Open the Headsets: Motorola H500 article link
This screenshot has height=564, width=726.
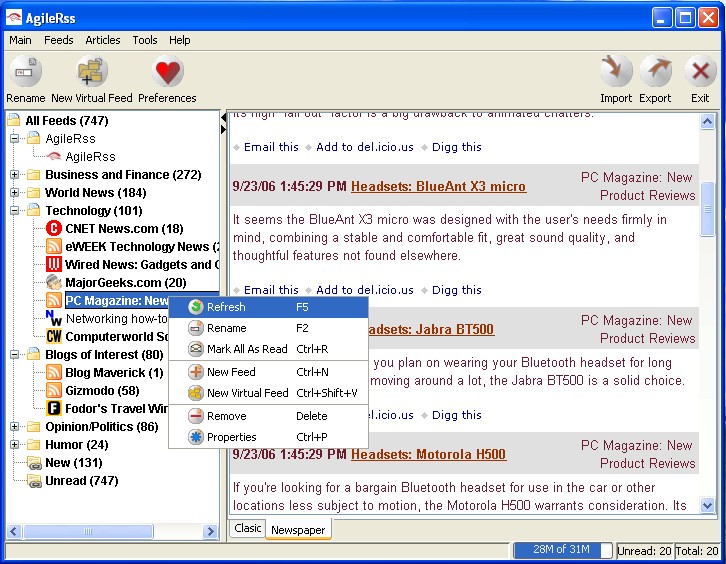point(428,454)
